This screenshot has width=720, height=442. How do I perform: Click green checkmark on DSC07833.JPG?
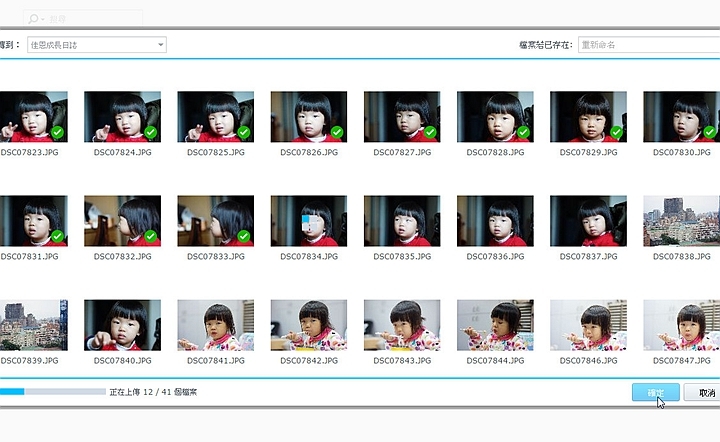244,236
